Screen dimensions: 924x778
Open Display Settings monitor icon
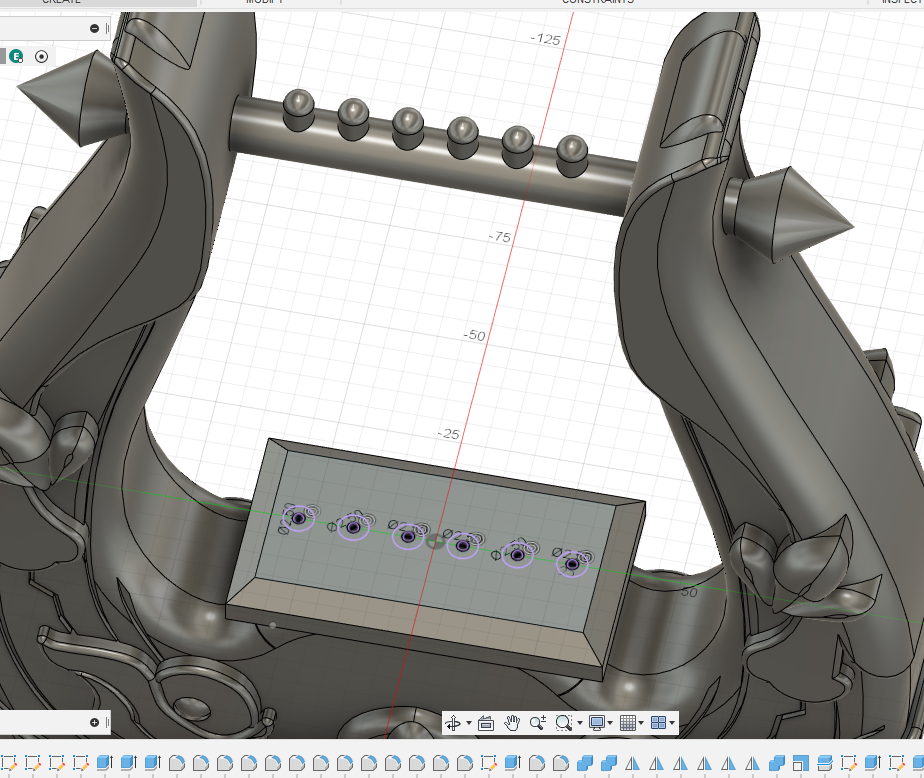pyautogui.click(x=597, y=723)
